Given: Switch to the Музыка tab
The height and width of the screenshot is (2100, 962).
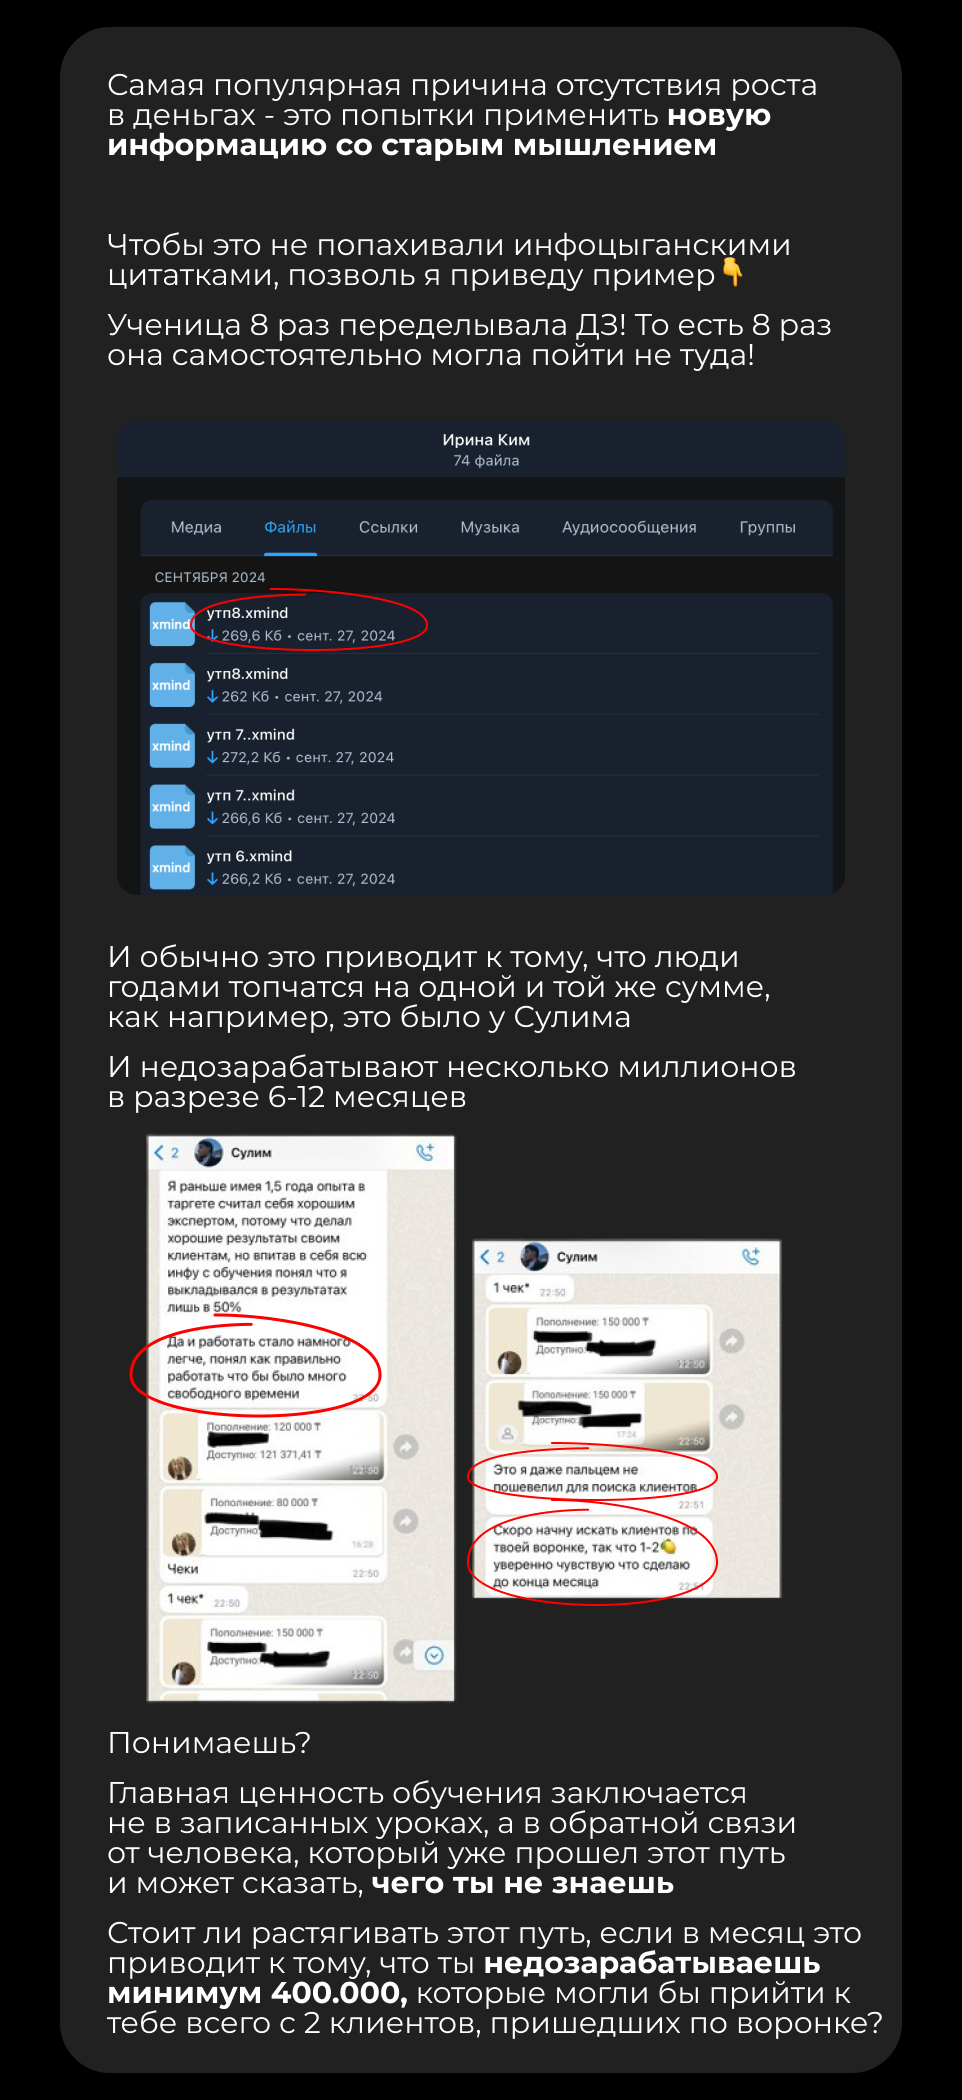Looking at the screenshot, I should tap(490, 527).
